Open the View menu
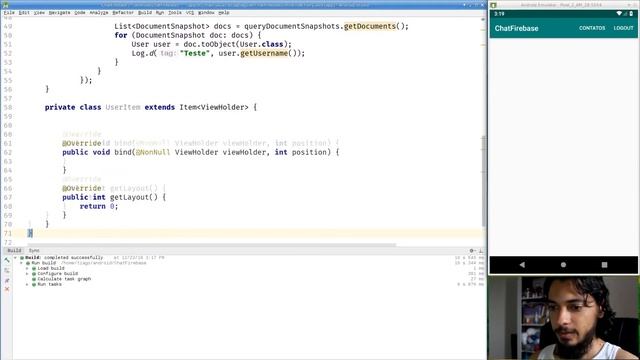The height and width of the screenshot is (360, 640). (x=39, y=13)
